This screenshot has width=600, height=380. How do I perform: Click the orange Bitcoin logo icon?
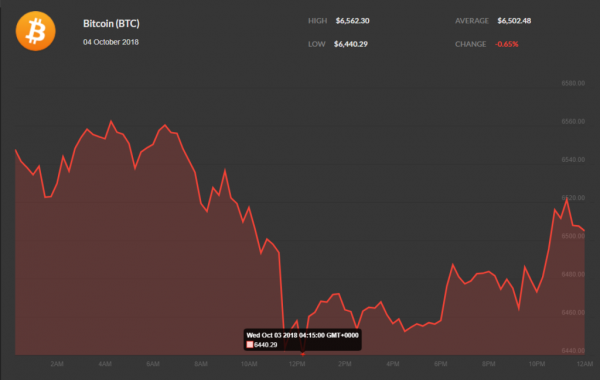(x=36, y=31)
